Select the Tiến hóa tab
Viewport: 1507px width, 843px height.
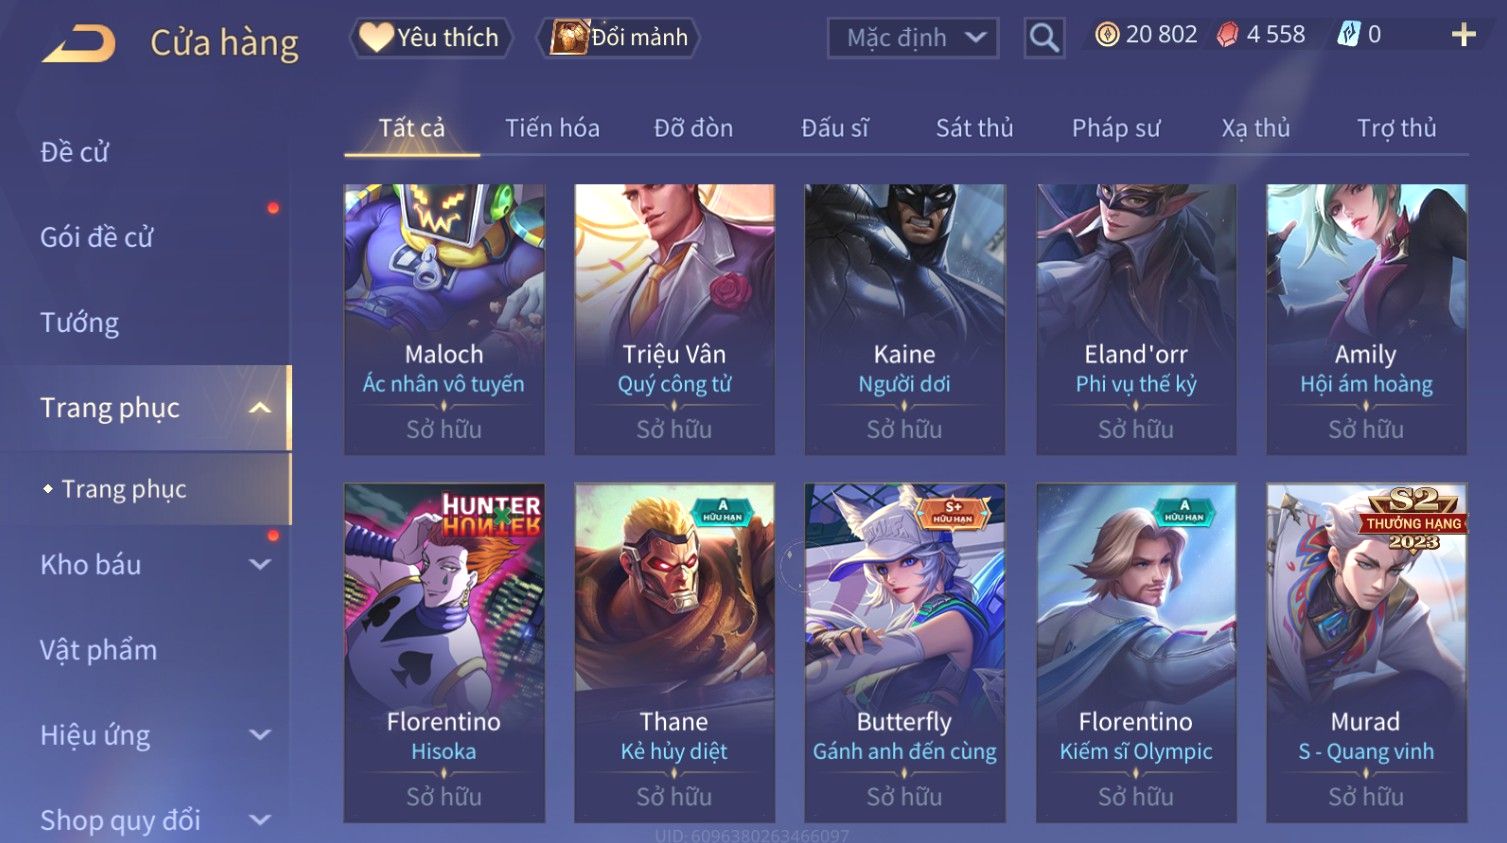(552, 128)
